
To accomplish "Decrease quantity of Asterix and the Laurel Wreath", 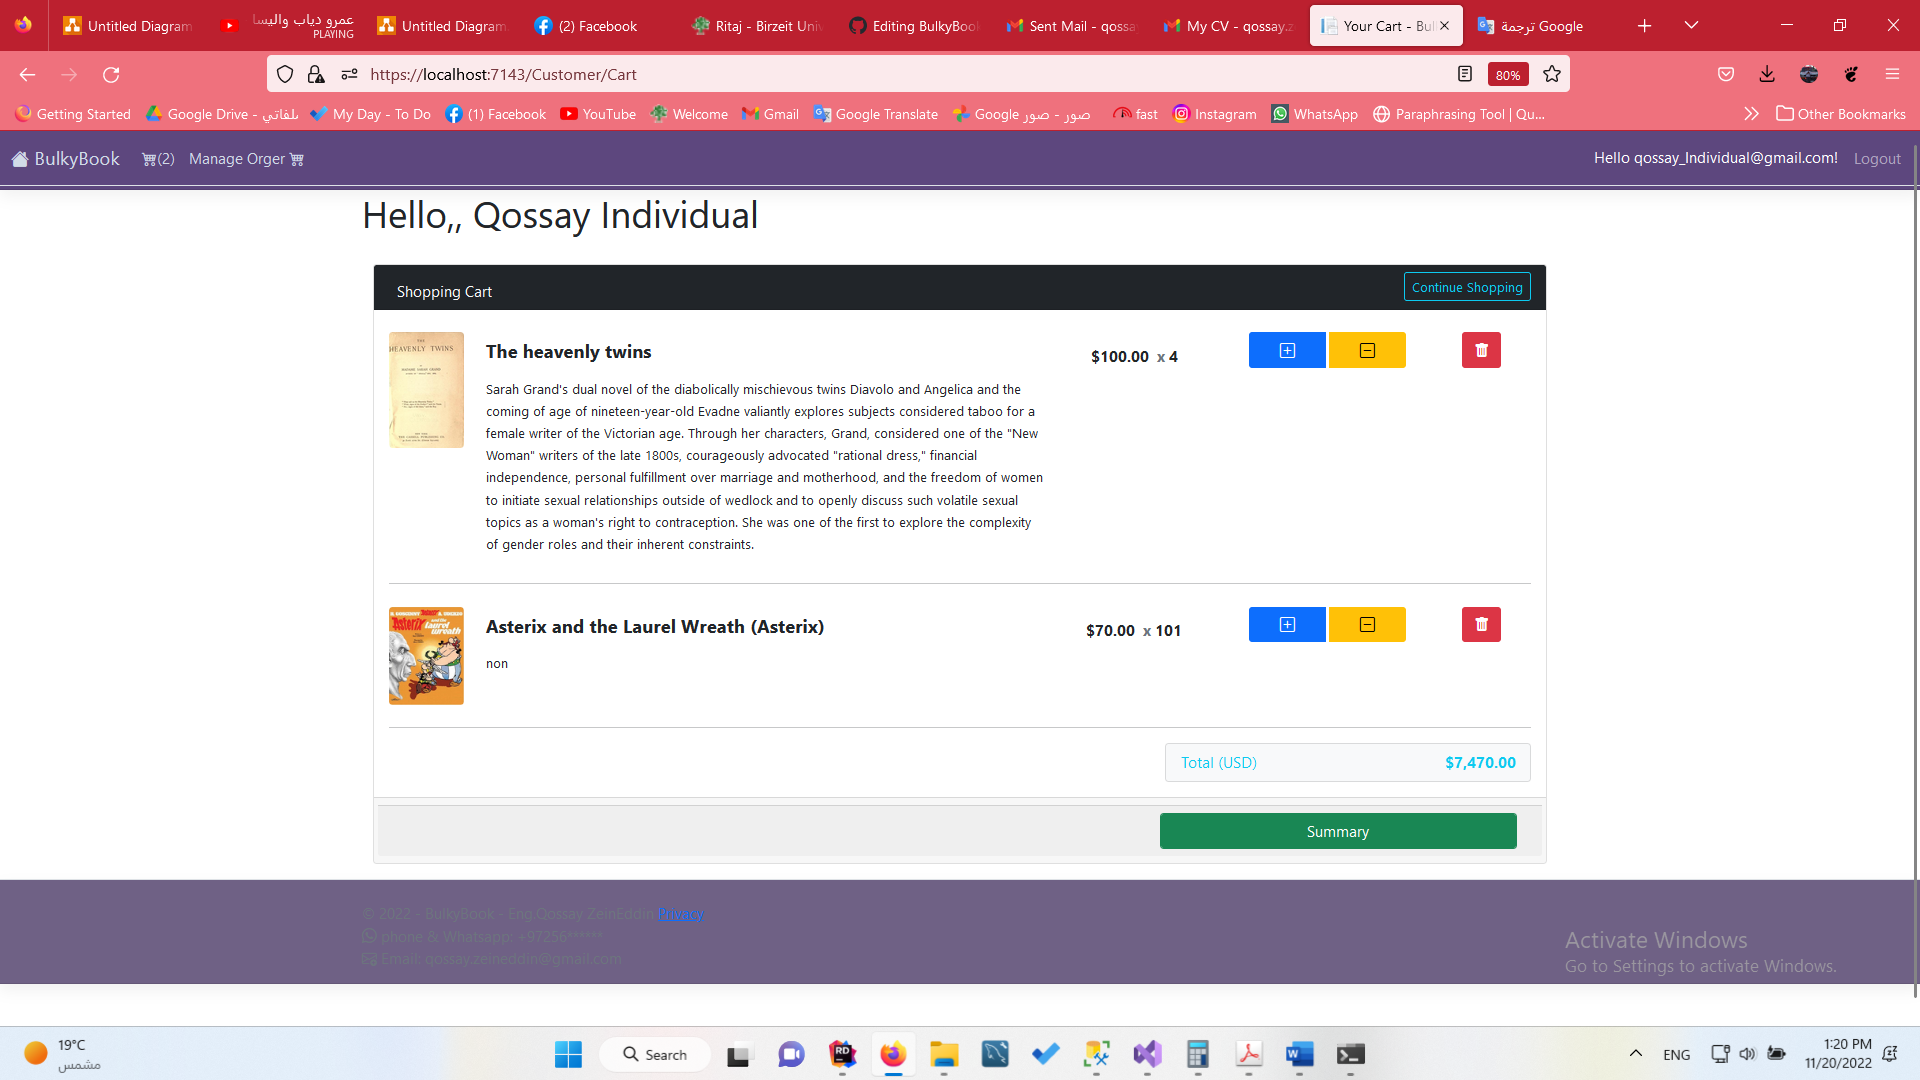I will click(1367, 625).
